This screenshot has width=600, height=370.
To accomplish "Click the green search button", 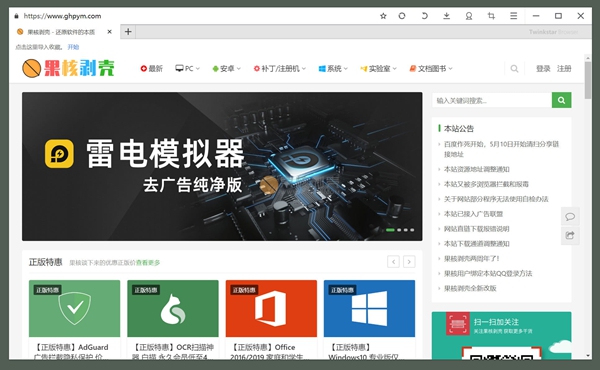I will [x=561, y=100].
